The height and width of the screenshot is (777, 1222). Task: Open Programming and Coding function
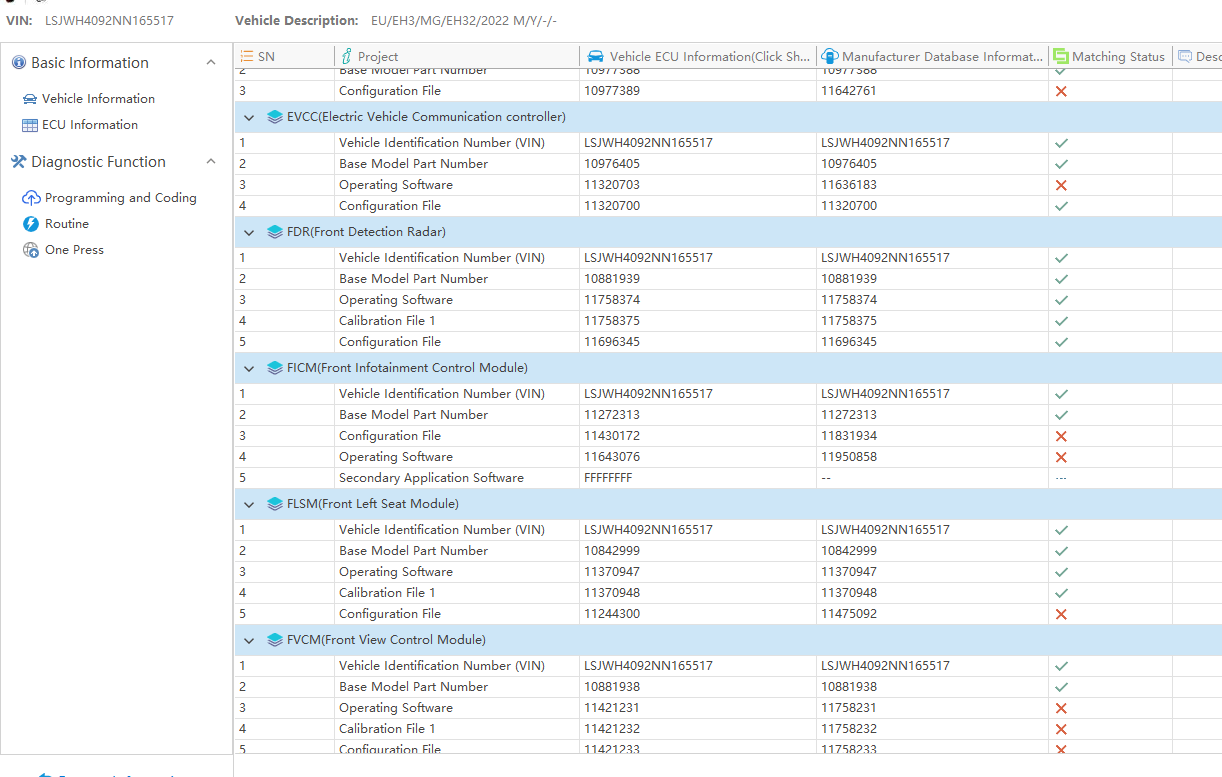(x=120, y=198)
